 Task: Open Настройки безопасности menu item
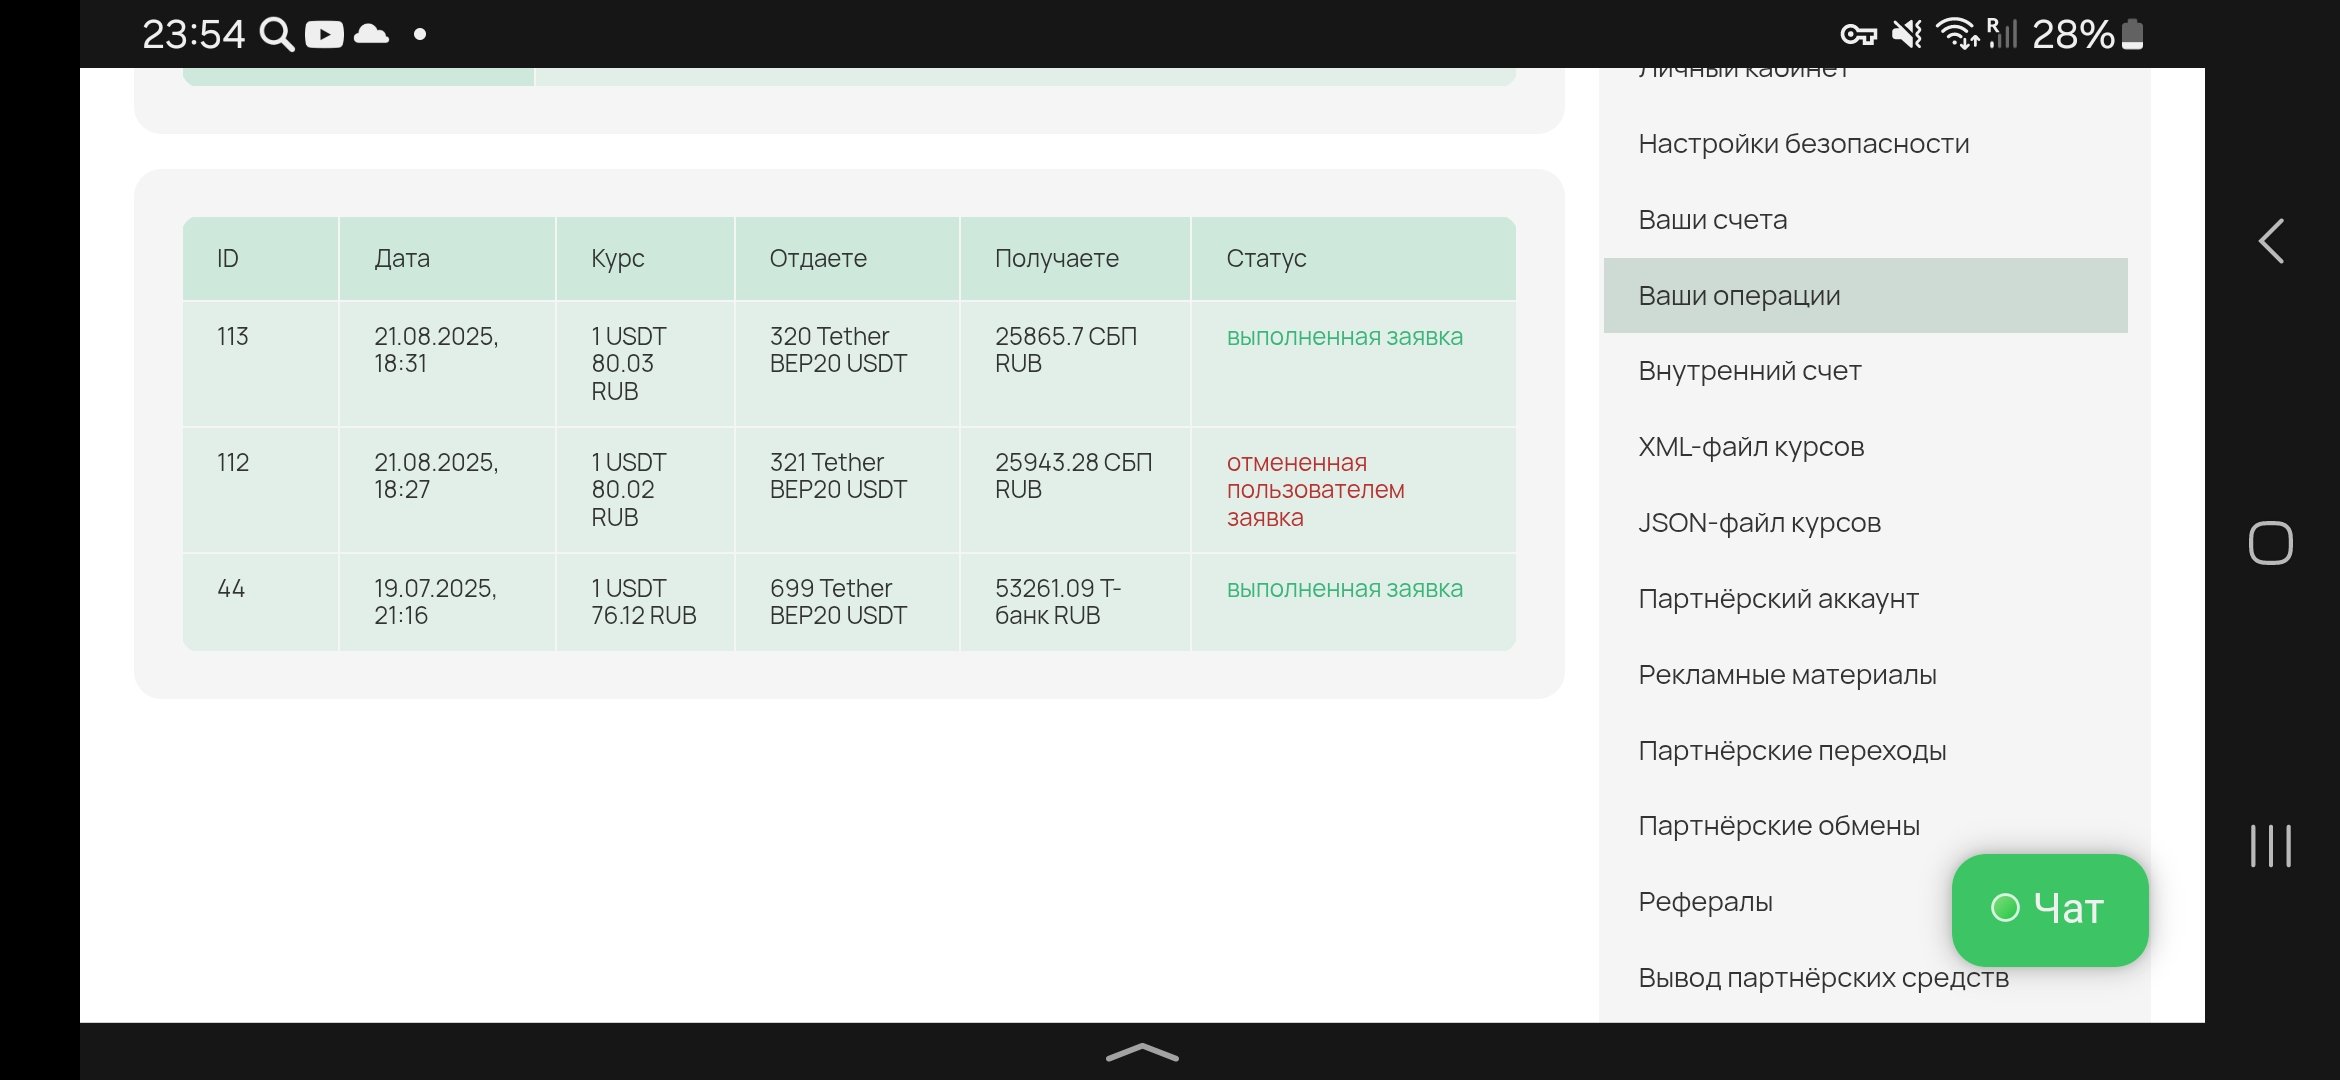pos(1803,144)
